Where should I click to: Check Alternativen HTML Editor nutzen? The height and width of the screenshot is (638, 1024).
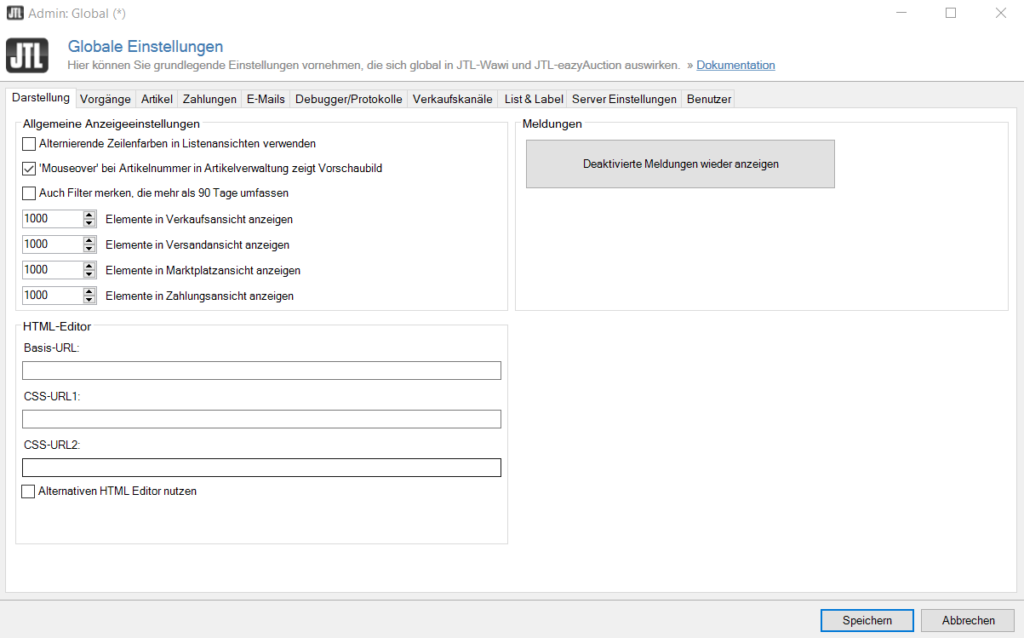coord(28,492)
